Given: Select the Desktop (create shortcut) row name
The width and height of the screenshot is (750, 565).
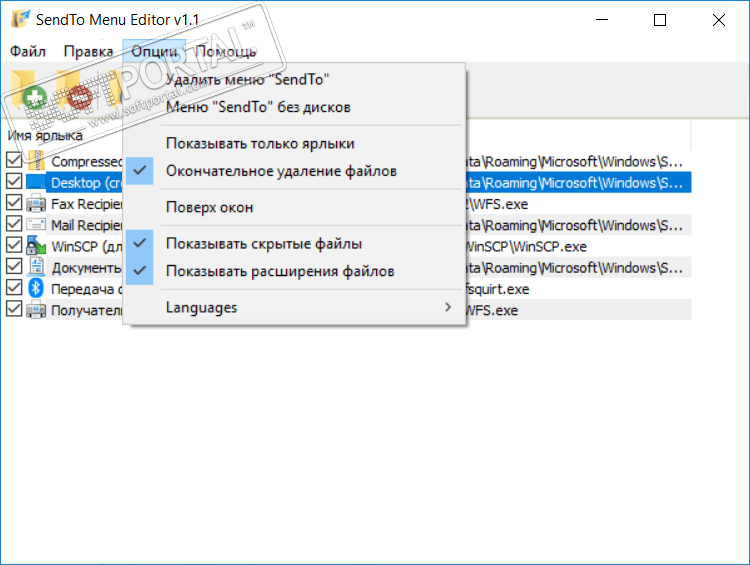Looking at the screenshot, I should tap(87, 183).
